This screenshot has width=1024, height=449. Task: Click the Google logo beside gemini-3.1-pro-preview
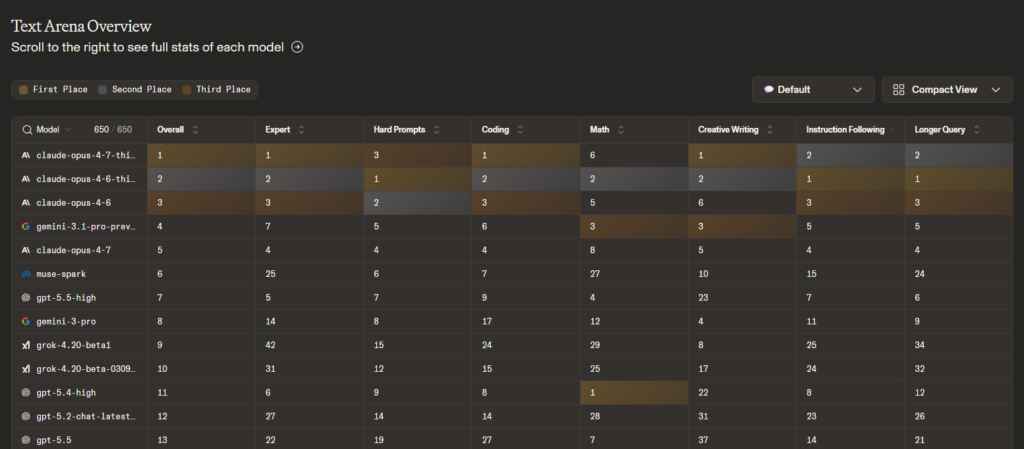(26, 226)
